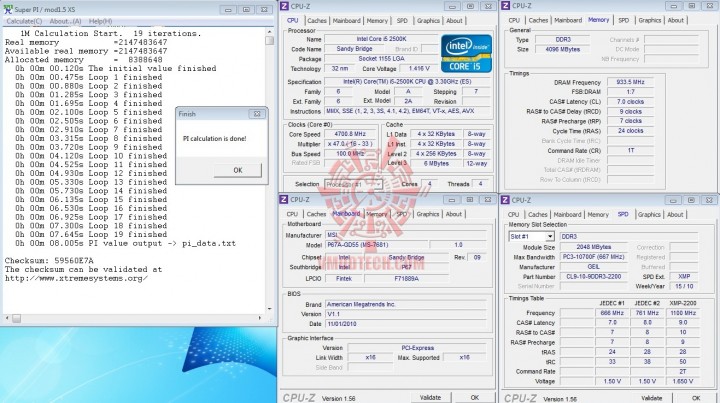Click OK in the Finish dialog
The image size is (720, 403).
[x=237, y=170]
